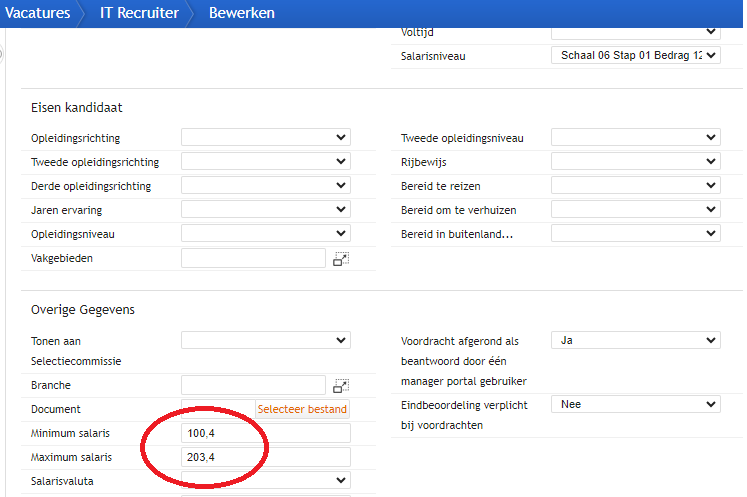Open the Branche selection popup icon

[x=341, y=385]
